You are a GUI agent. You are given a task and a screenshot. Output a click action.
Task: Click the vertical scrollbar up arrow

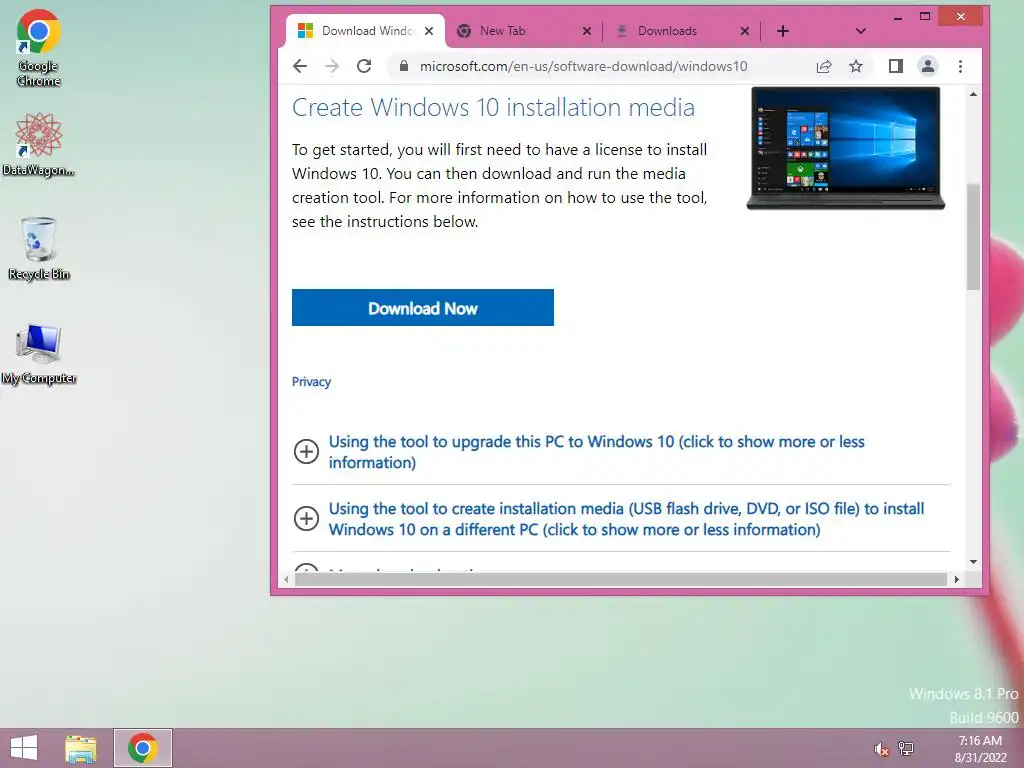pyautogui.click(x=973, y=95)
